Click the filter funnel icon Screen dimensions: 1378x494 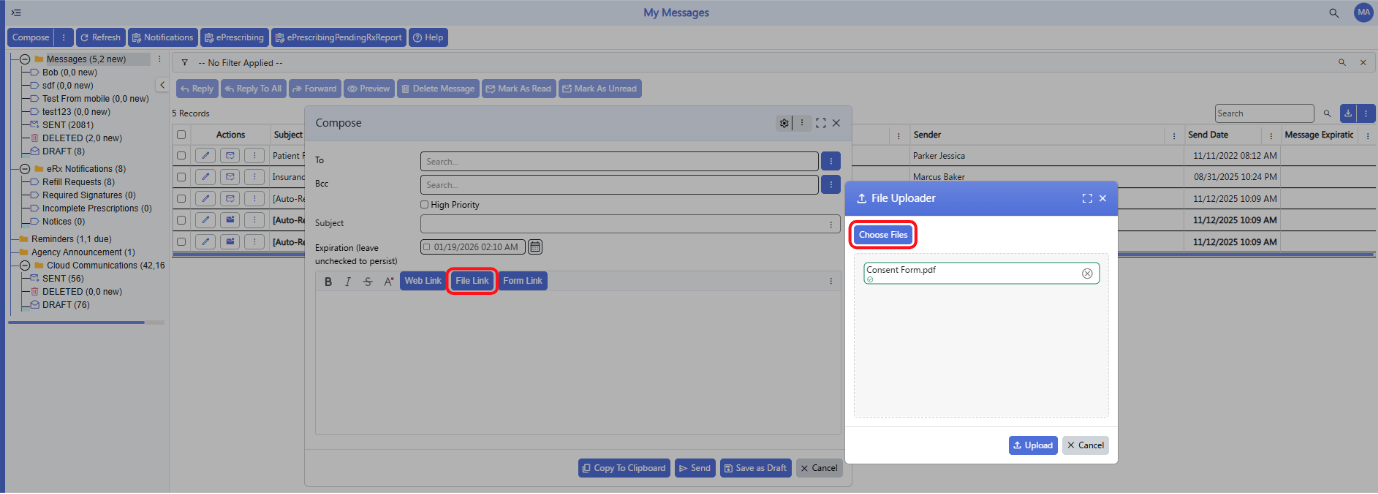185,62
